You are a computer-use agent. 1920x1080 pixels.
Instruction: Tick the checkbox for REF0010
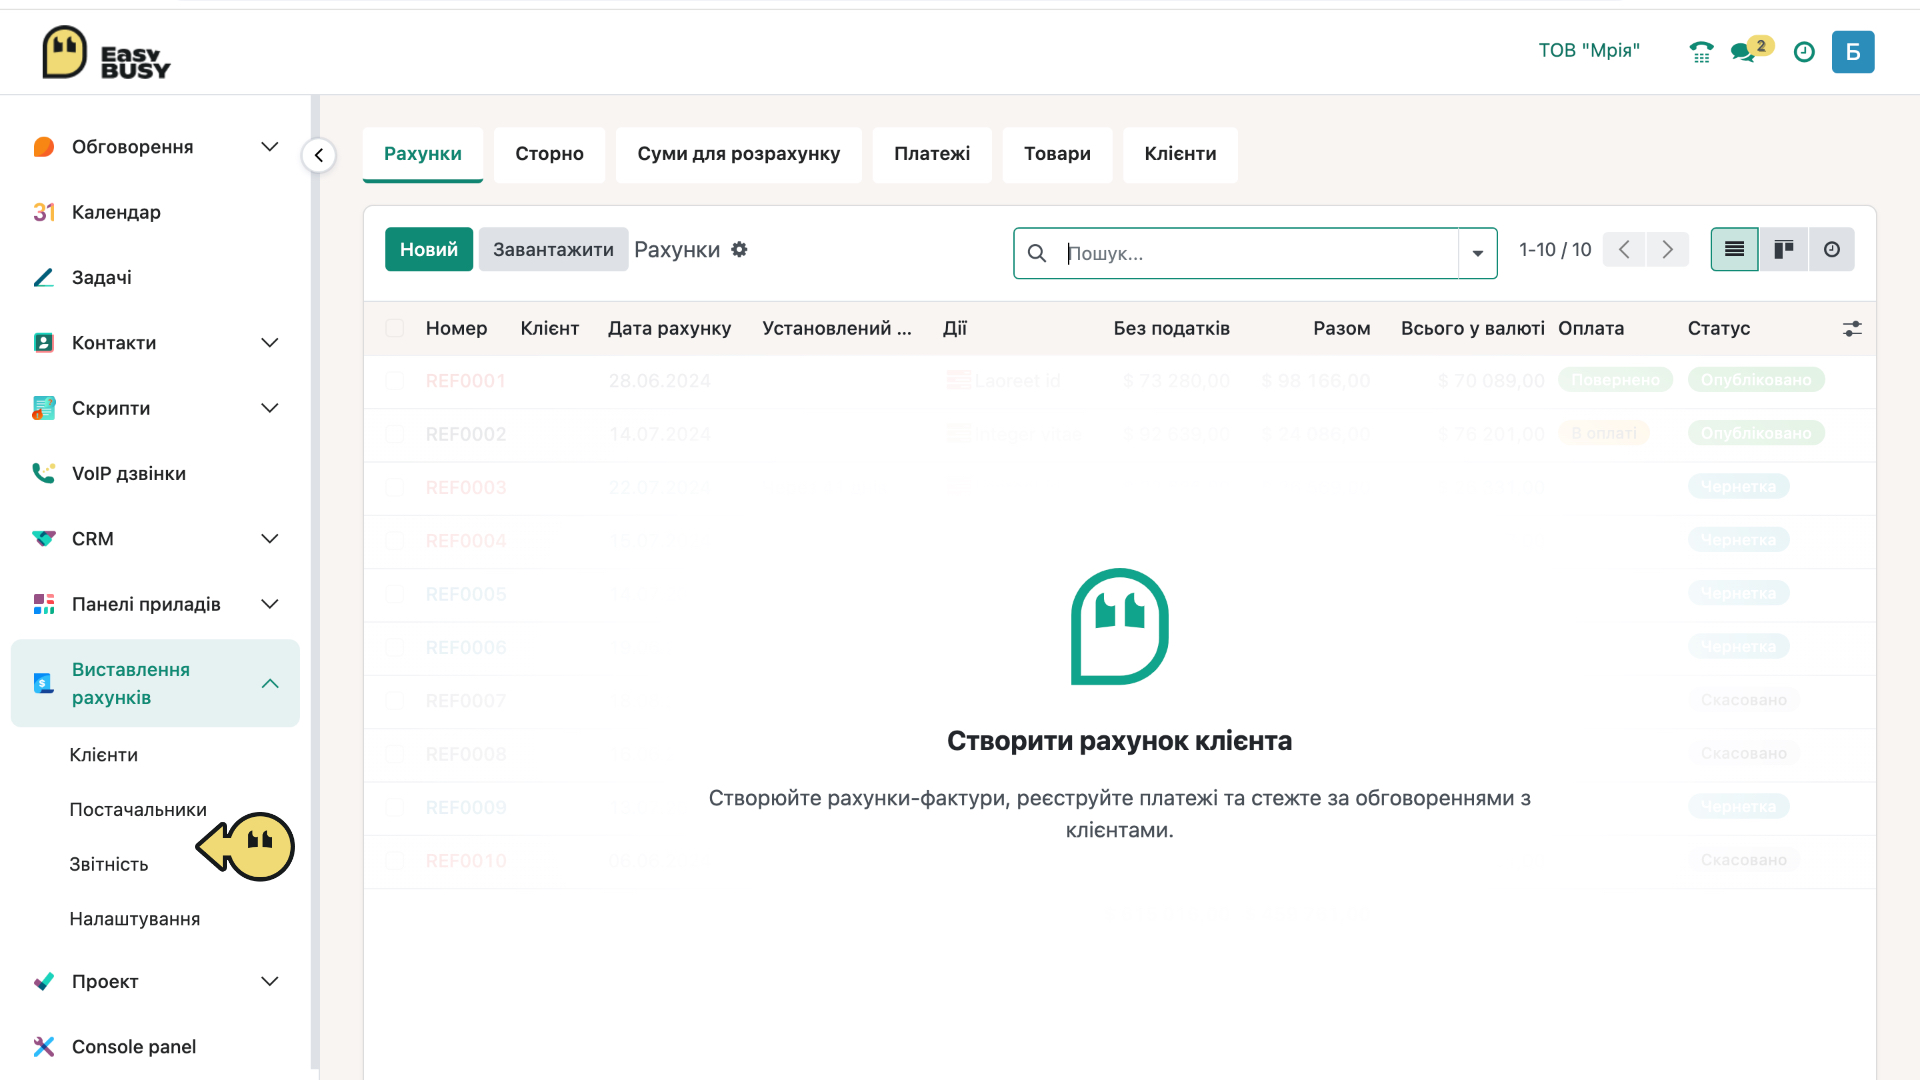[395, 861]
